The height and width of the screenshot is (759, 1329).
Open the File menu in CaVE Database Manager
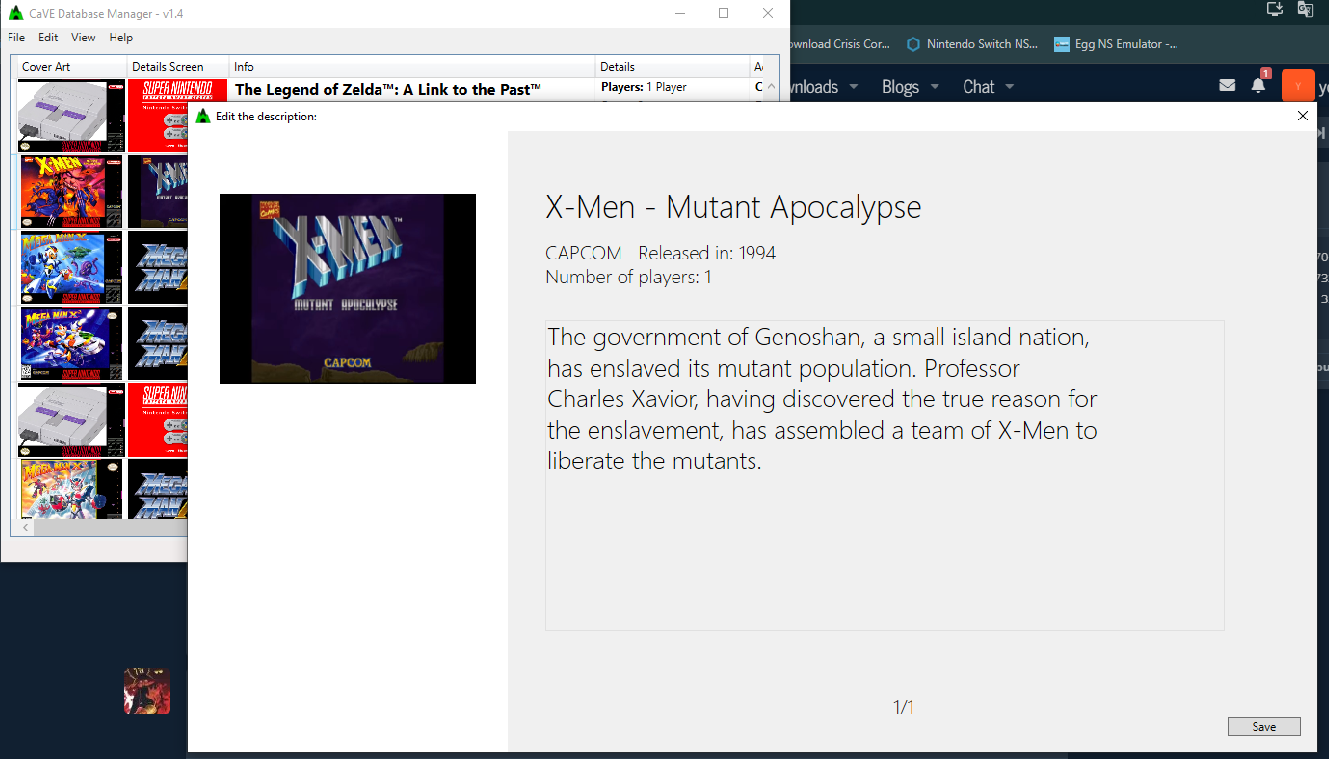(x=16, y=37)
